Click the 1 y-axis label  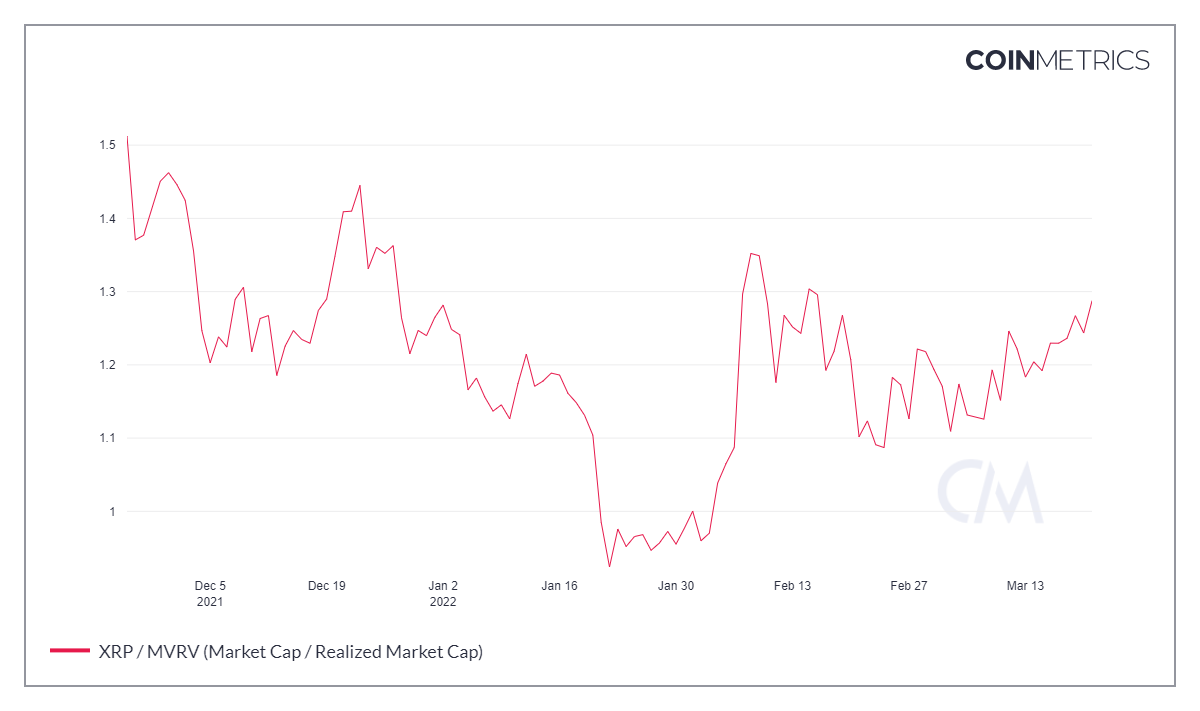click(112, 512)
